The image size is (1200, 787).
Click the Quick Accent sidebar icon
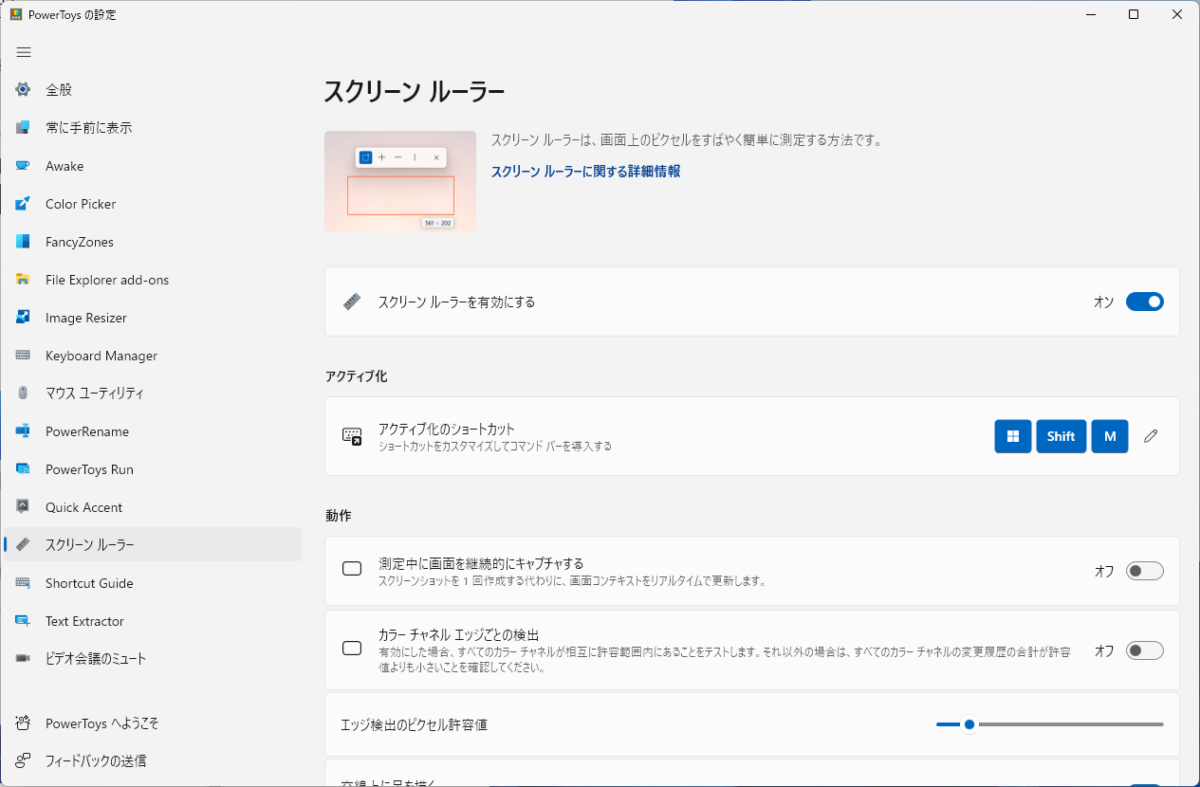coord(23,508)
